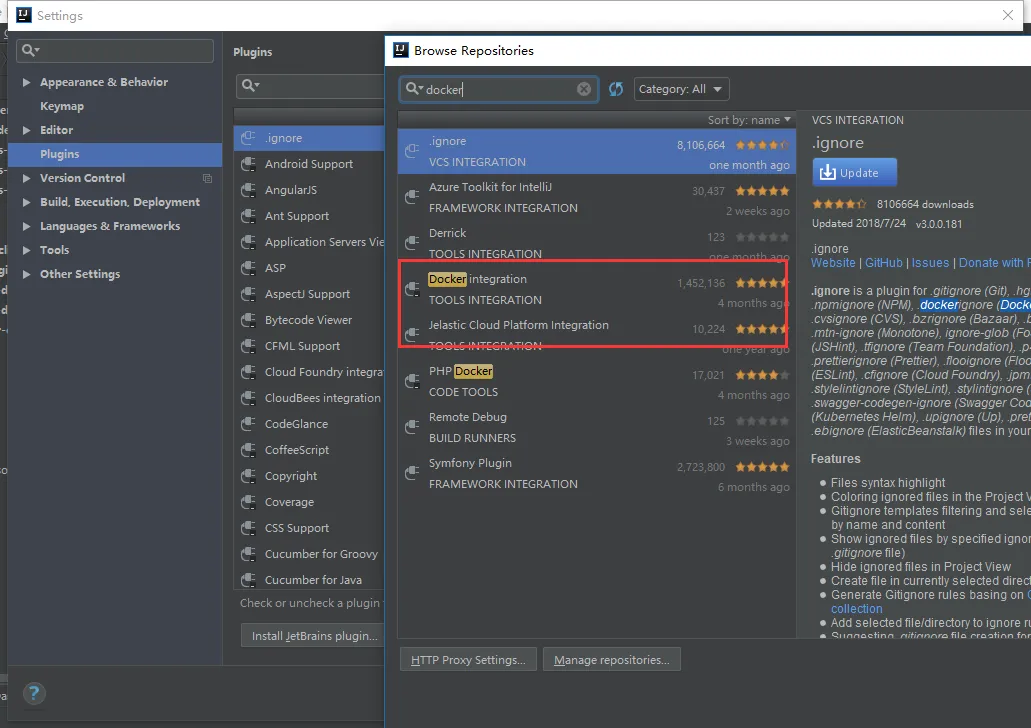Expand the Version Control settings node

(x=26, y=178)
